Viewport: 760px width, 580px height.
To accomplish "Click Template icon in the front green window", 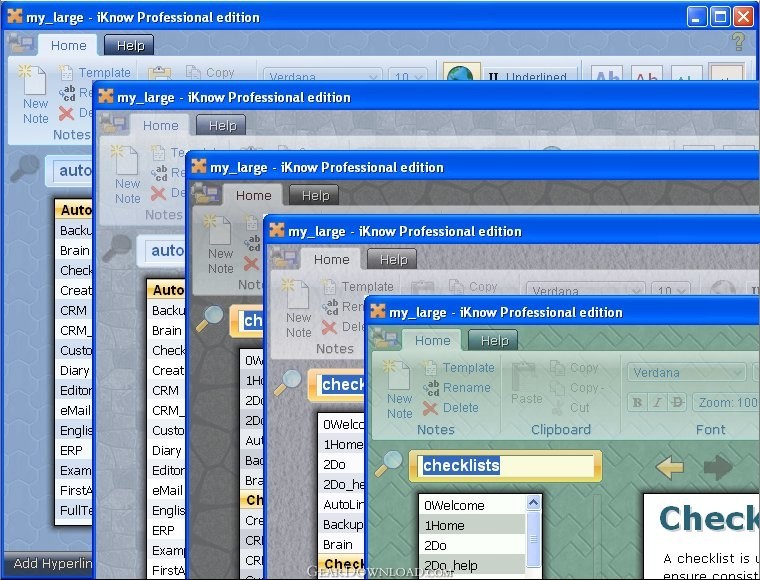I will (x=429, y=368).
